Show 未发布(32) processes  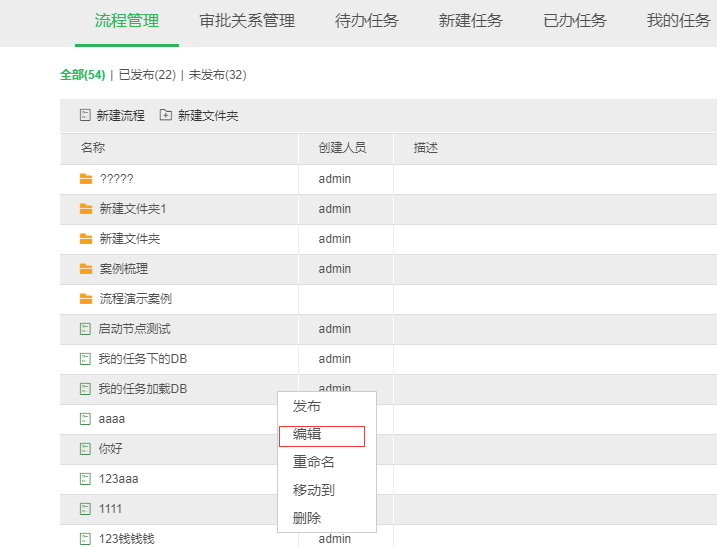tap(217, 75)
